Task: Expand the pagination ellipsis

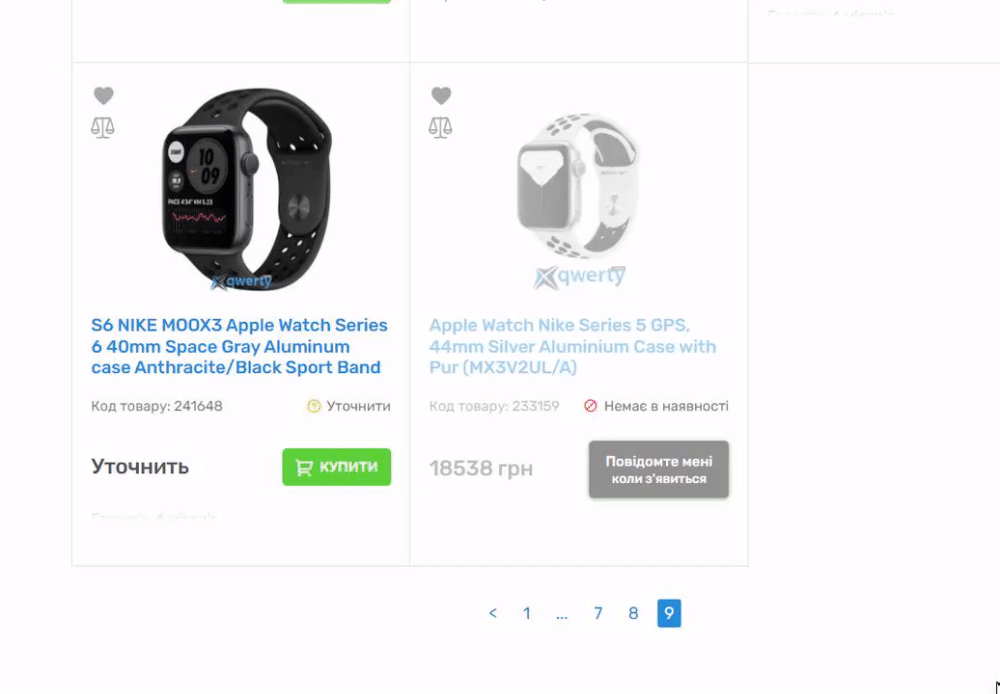Action: (561, 615)
